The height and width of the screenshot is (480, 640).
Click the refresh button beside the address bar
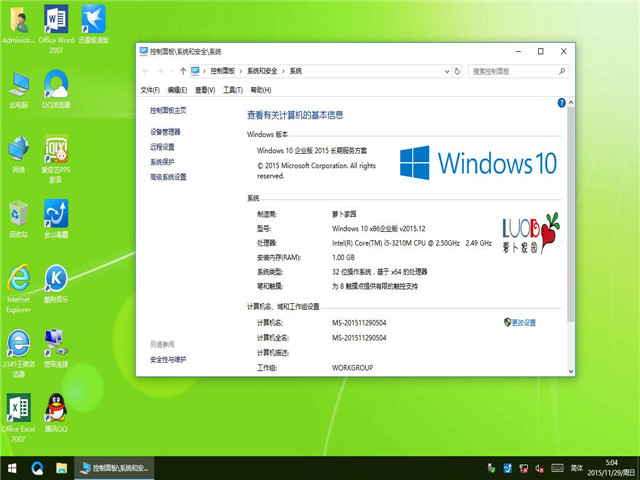pyautogui.click(x=457, y=71)
